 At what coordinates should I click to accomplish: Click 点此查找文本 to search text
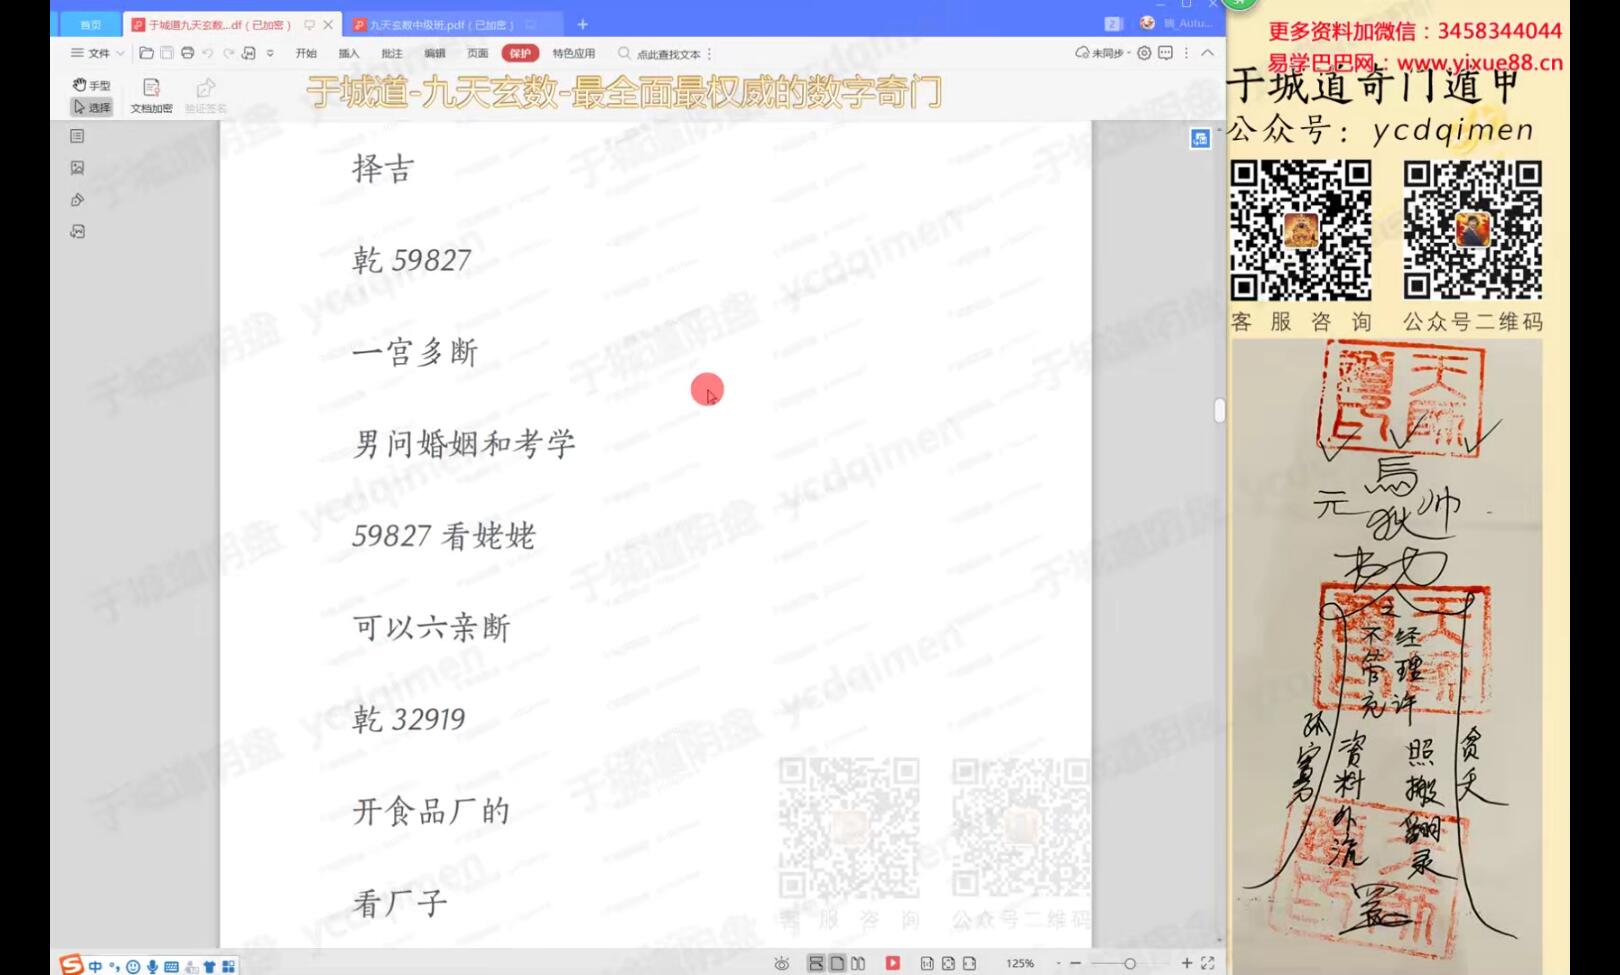pos(667,53)
